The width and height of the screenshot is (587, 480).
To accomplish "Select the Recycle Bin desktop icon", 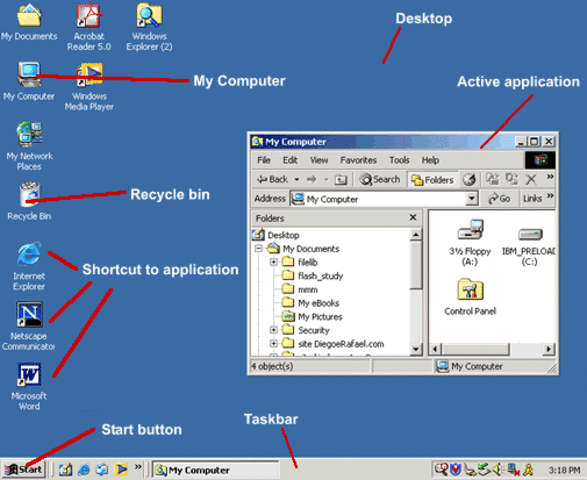I will click(29, 201).
